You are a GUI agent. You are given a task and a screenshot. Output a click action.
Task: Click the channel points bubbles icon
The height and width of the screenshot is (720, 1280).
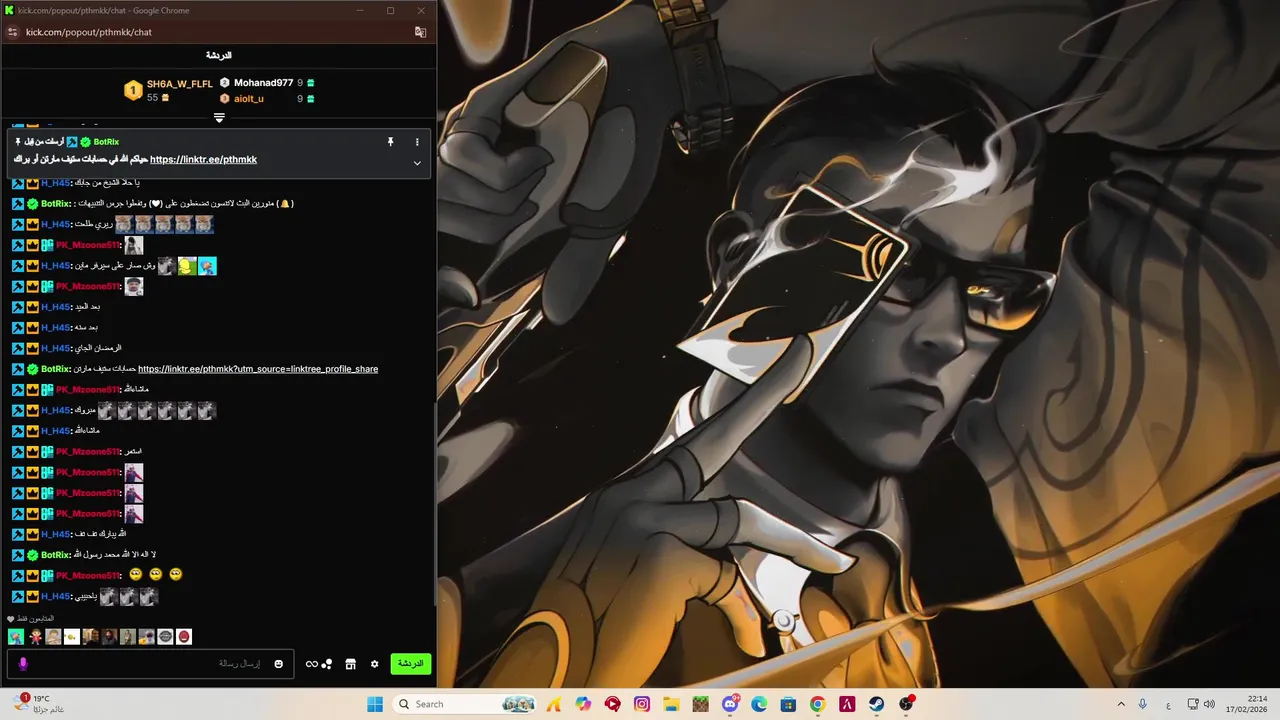coord(327,664)
